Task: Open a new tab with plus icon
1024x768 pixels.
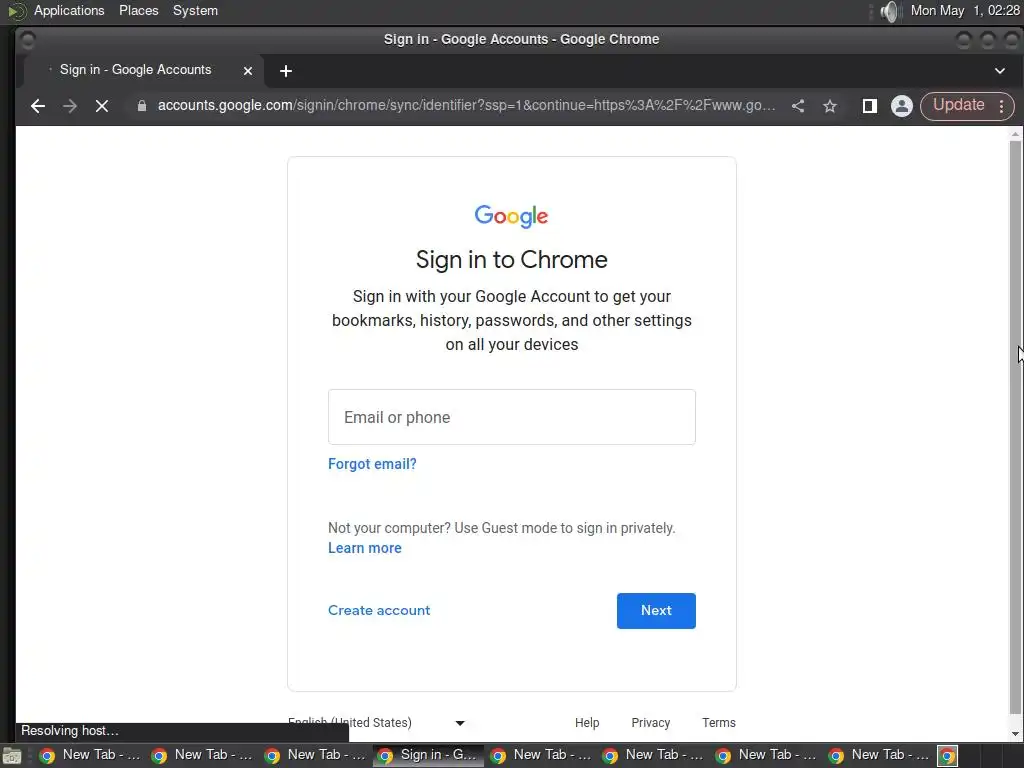Action: click(286, 71)
